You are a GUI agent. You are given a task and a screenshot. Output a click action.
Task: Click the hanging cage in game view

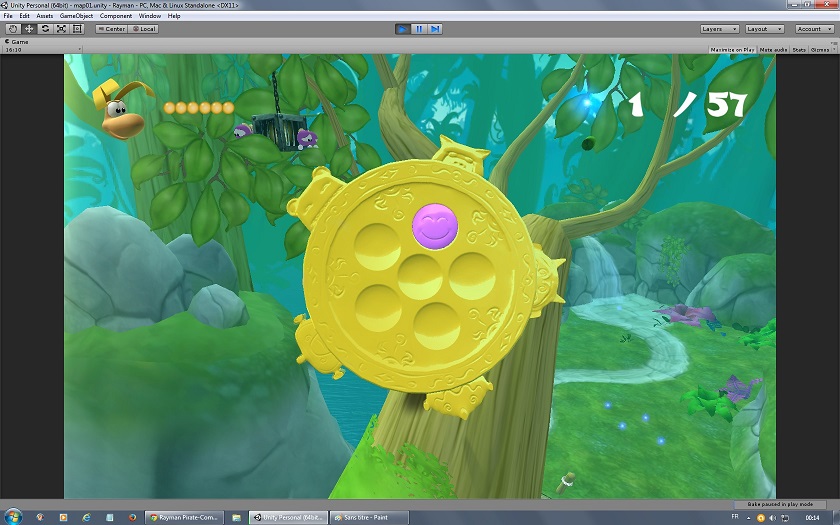tap(280, 131)
